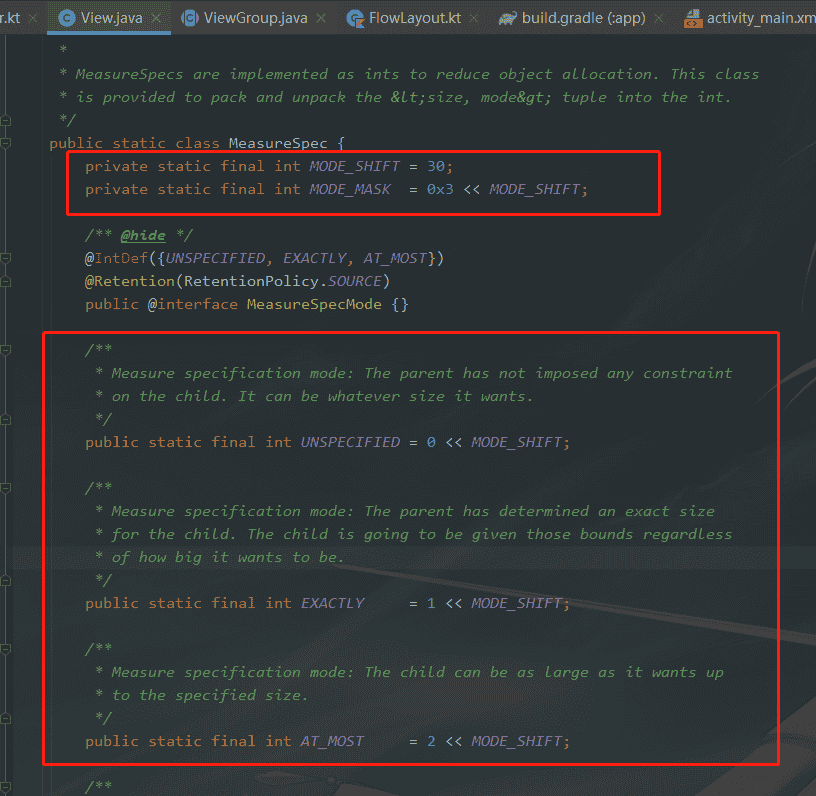Click the @Retention annotation
Image resolution: width=816 pixels, height=796 pixels.
[x=130, y=281]
